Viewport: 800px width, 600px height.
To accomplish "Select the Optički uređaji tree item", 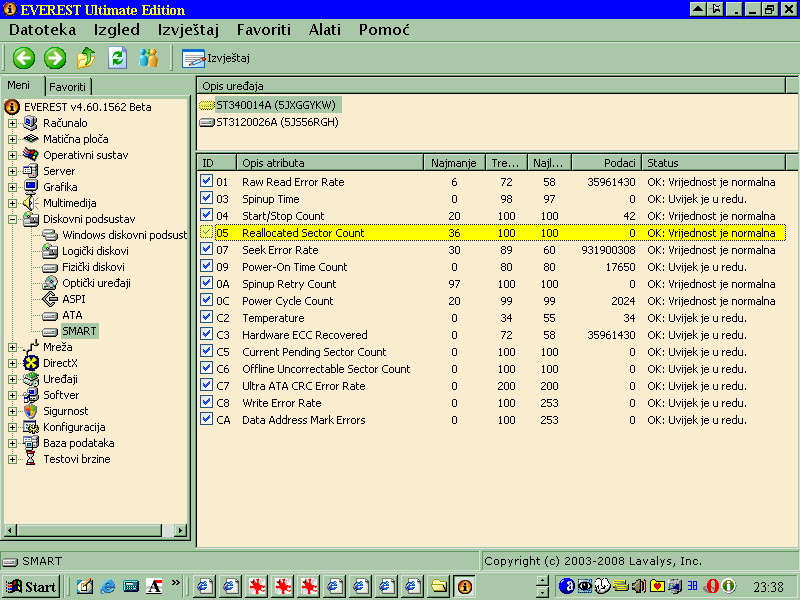I will click(96, 283).
